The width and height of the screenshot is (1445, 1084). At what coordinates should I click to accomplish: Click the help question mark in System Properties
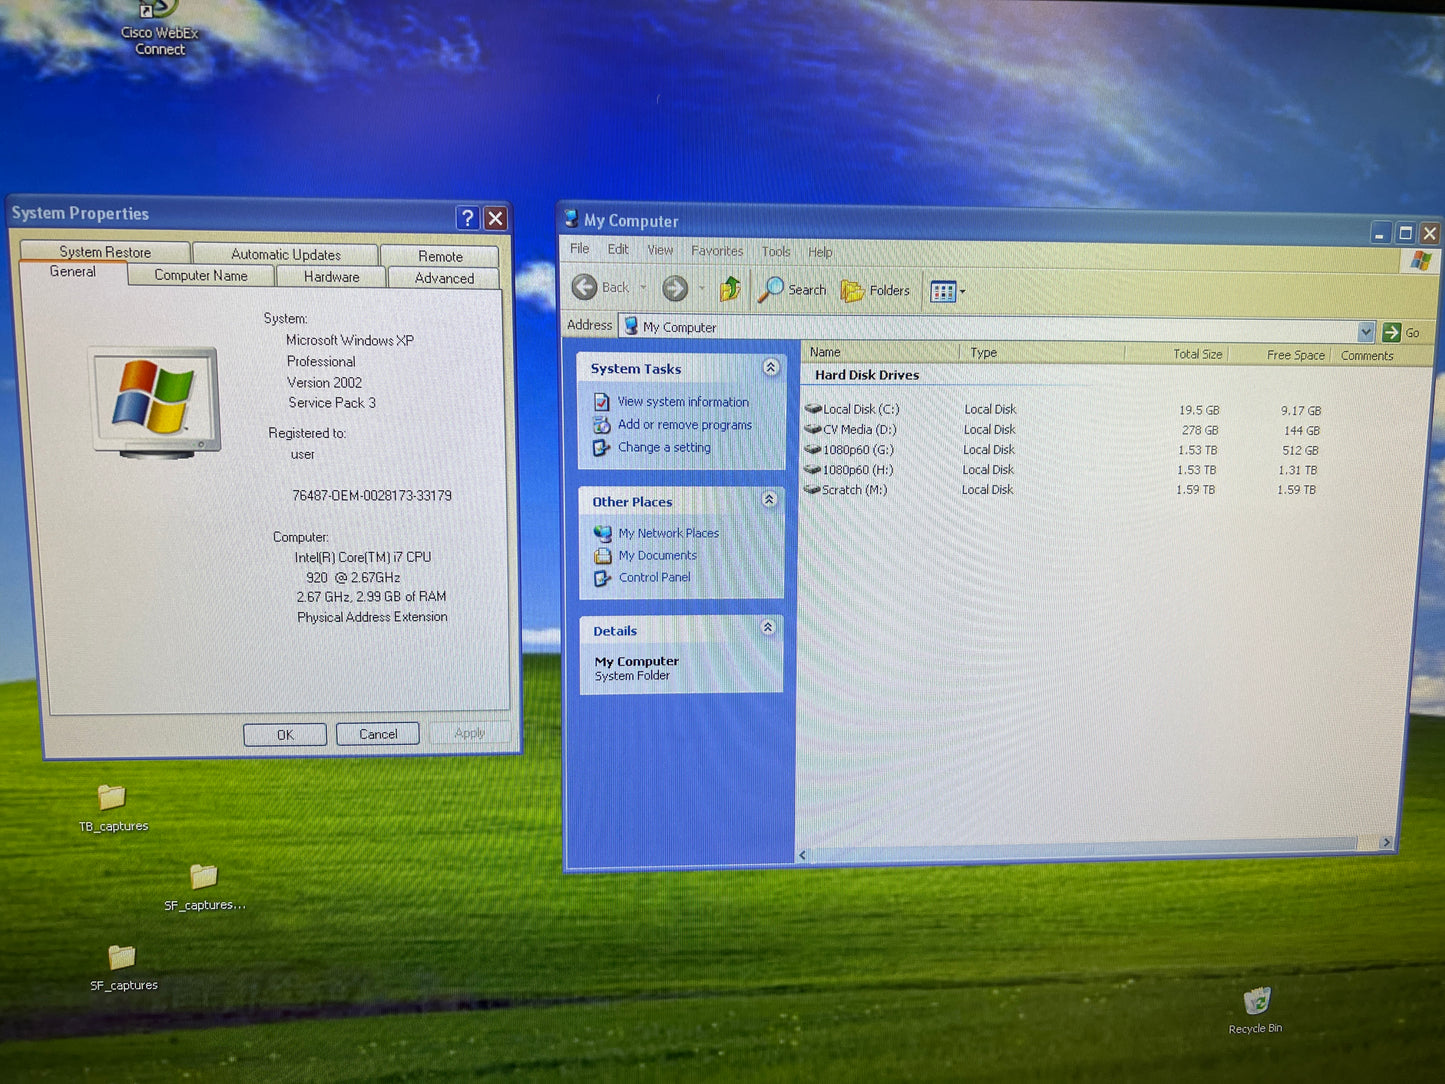467,218
